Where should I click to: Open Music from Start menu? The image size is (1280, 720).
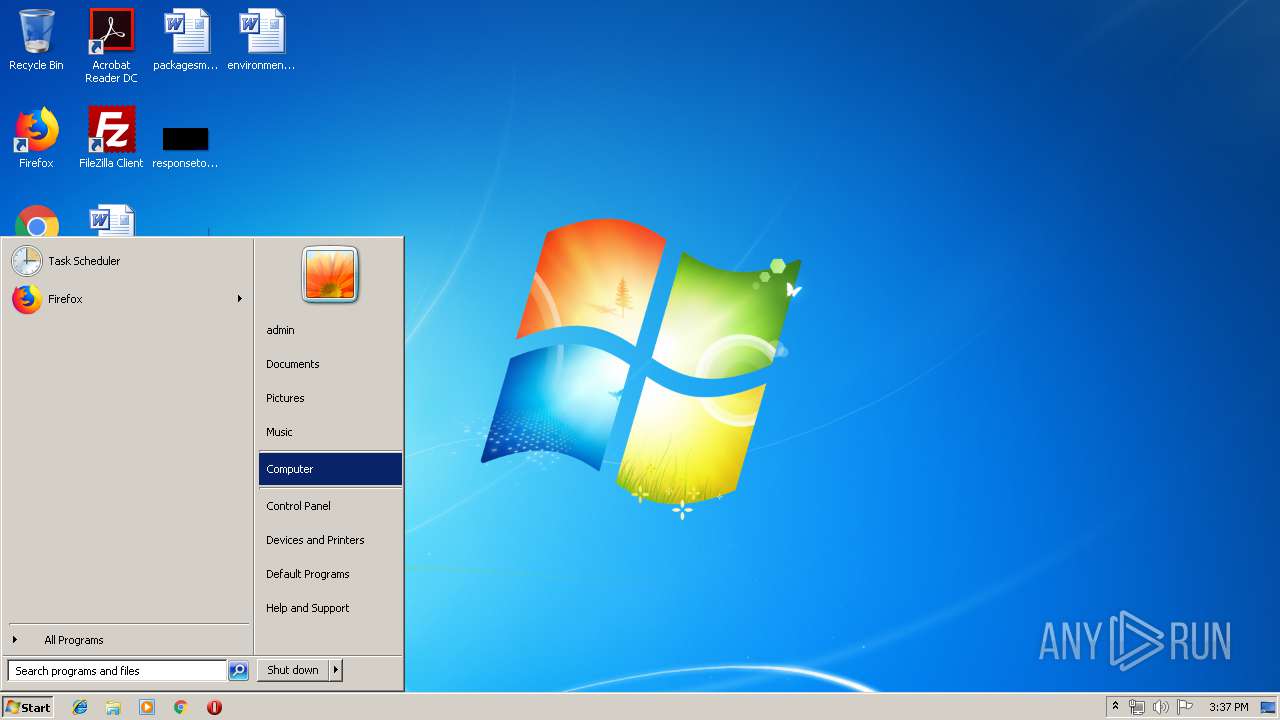click(x=330, y=432)
